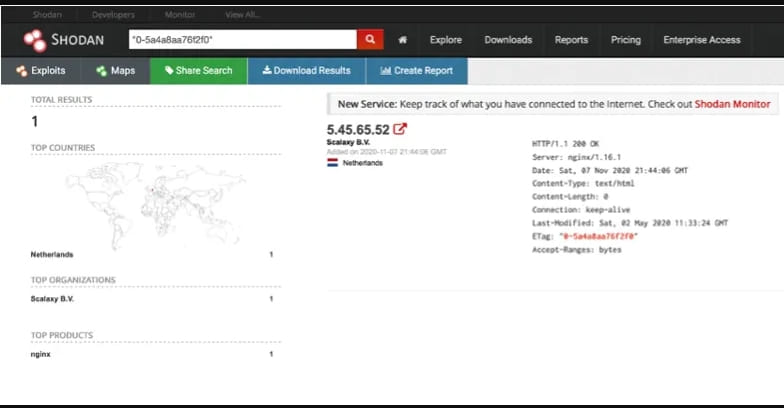Click the Share Search tag icon
The height and width of the screenshot is (408, 784).
coord(169,70)
